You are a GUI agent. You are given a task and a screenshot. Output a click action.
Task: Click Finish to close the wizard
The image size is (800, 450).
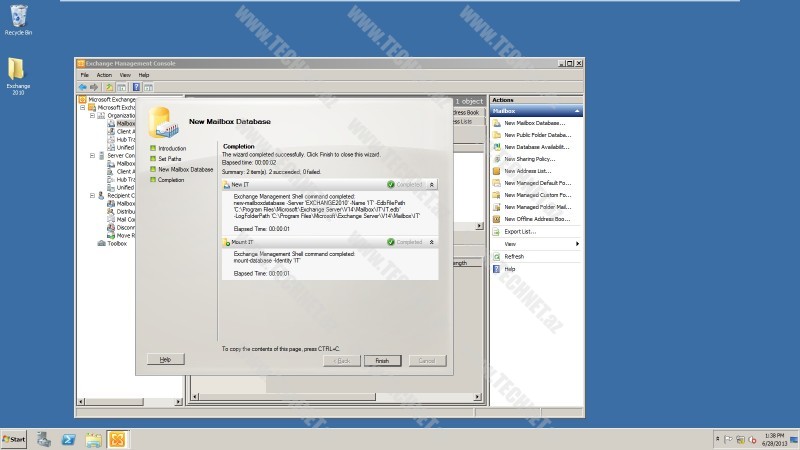tap(382, 360)
